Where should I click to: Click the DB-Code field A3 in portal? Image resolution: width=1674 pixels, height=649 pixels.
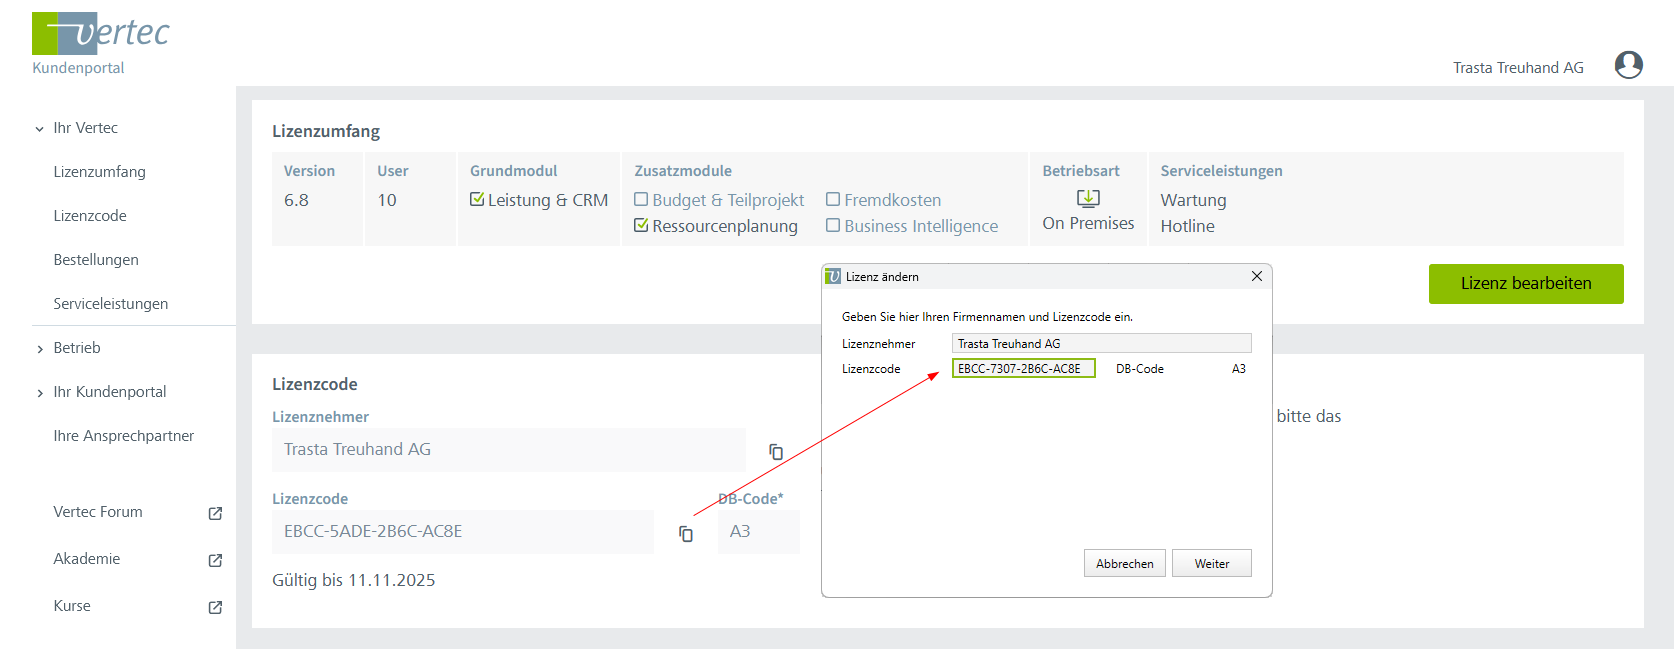pos(759,532)
